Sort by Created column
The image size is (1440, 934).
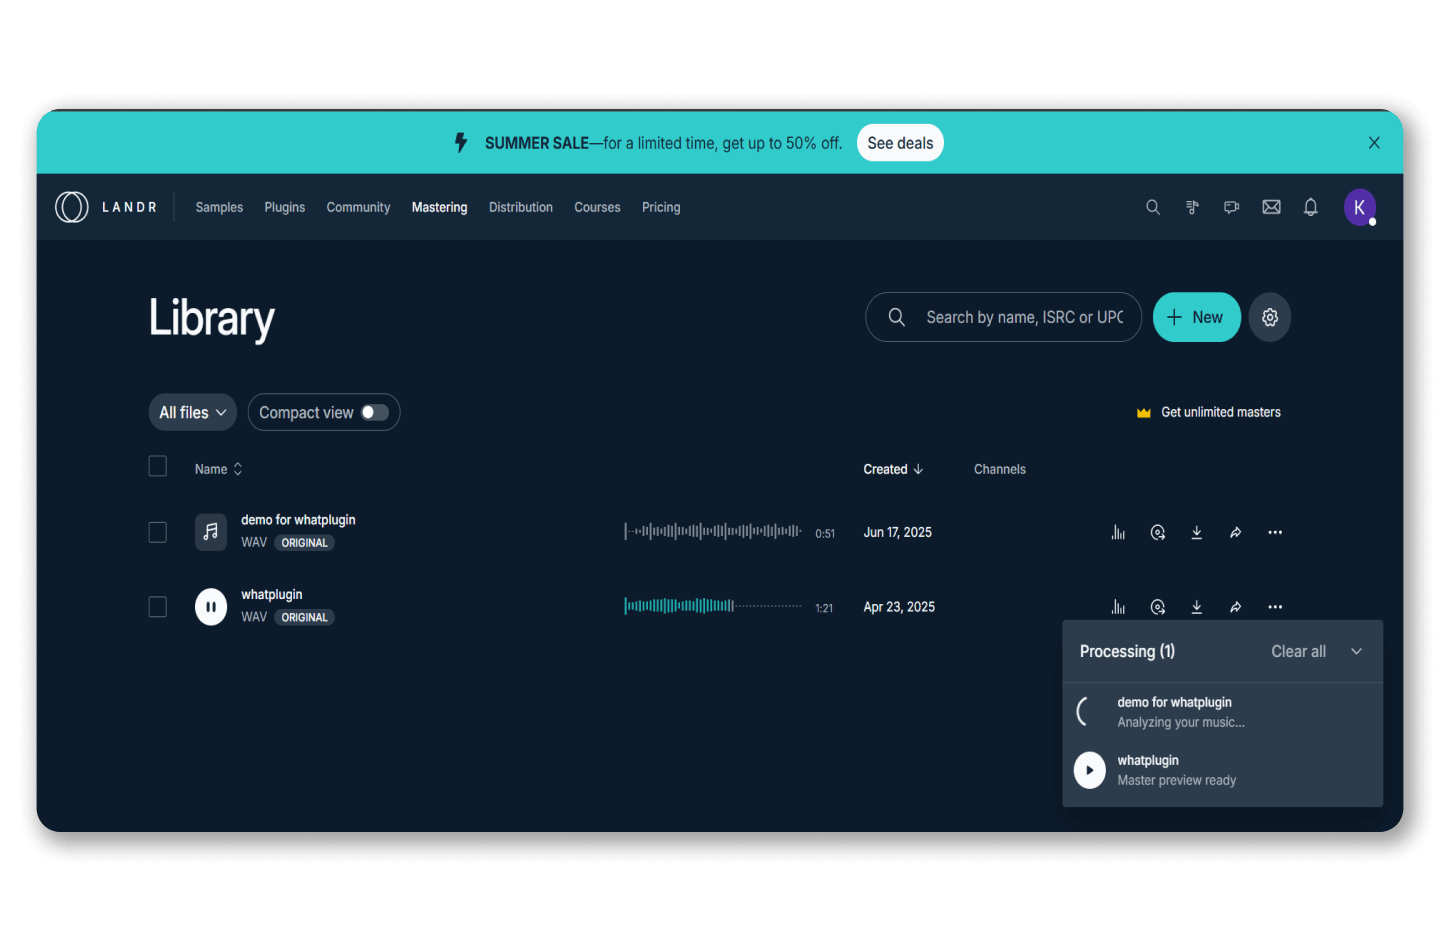893,469
